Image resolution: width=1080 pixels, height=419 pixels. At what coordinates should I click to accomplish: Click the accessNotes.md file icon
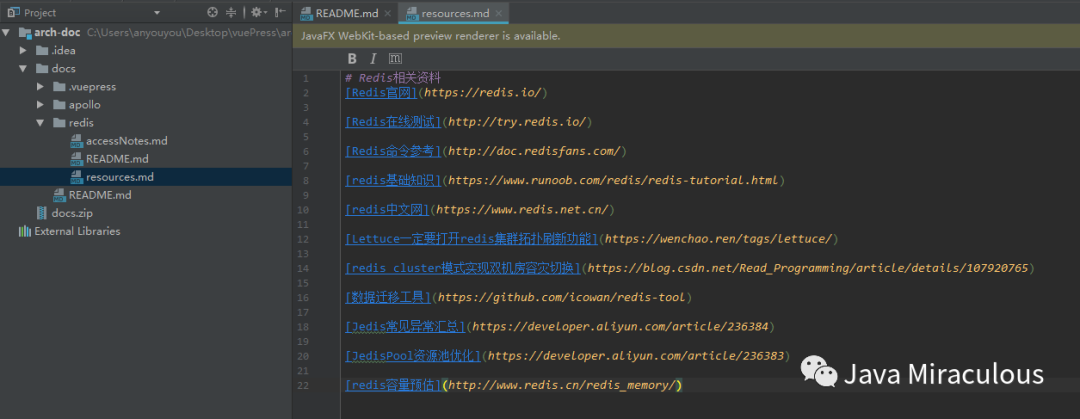point(76,141)
